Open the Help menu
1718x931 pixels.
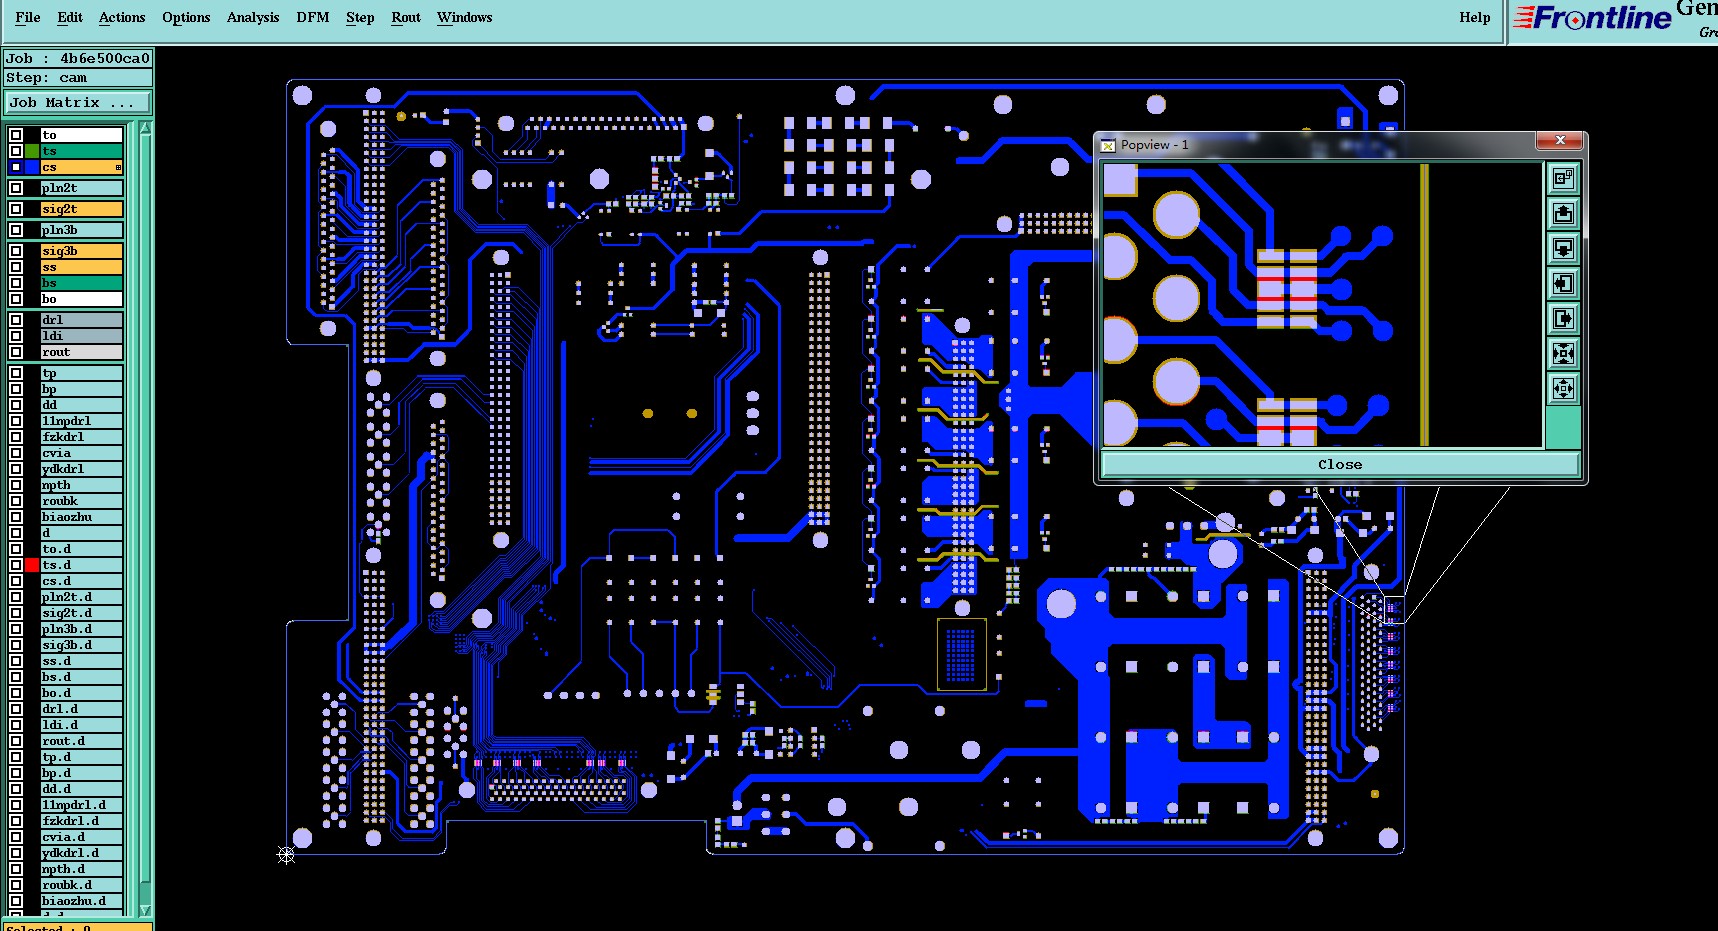(x=1475, y=17)
